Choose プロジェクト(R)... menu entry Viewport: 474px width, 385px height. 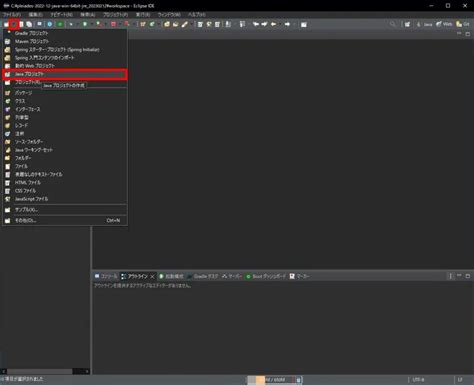click(x=65, y=82)
